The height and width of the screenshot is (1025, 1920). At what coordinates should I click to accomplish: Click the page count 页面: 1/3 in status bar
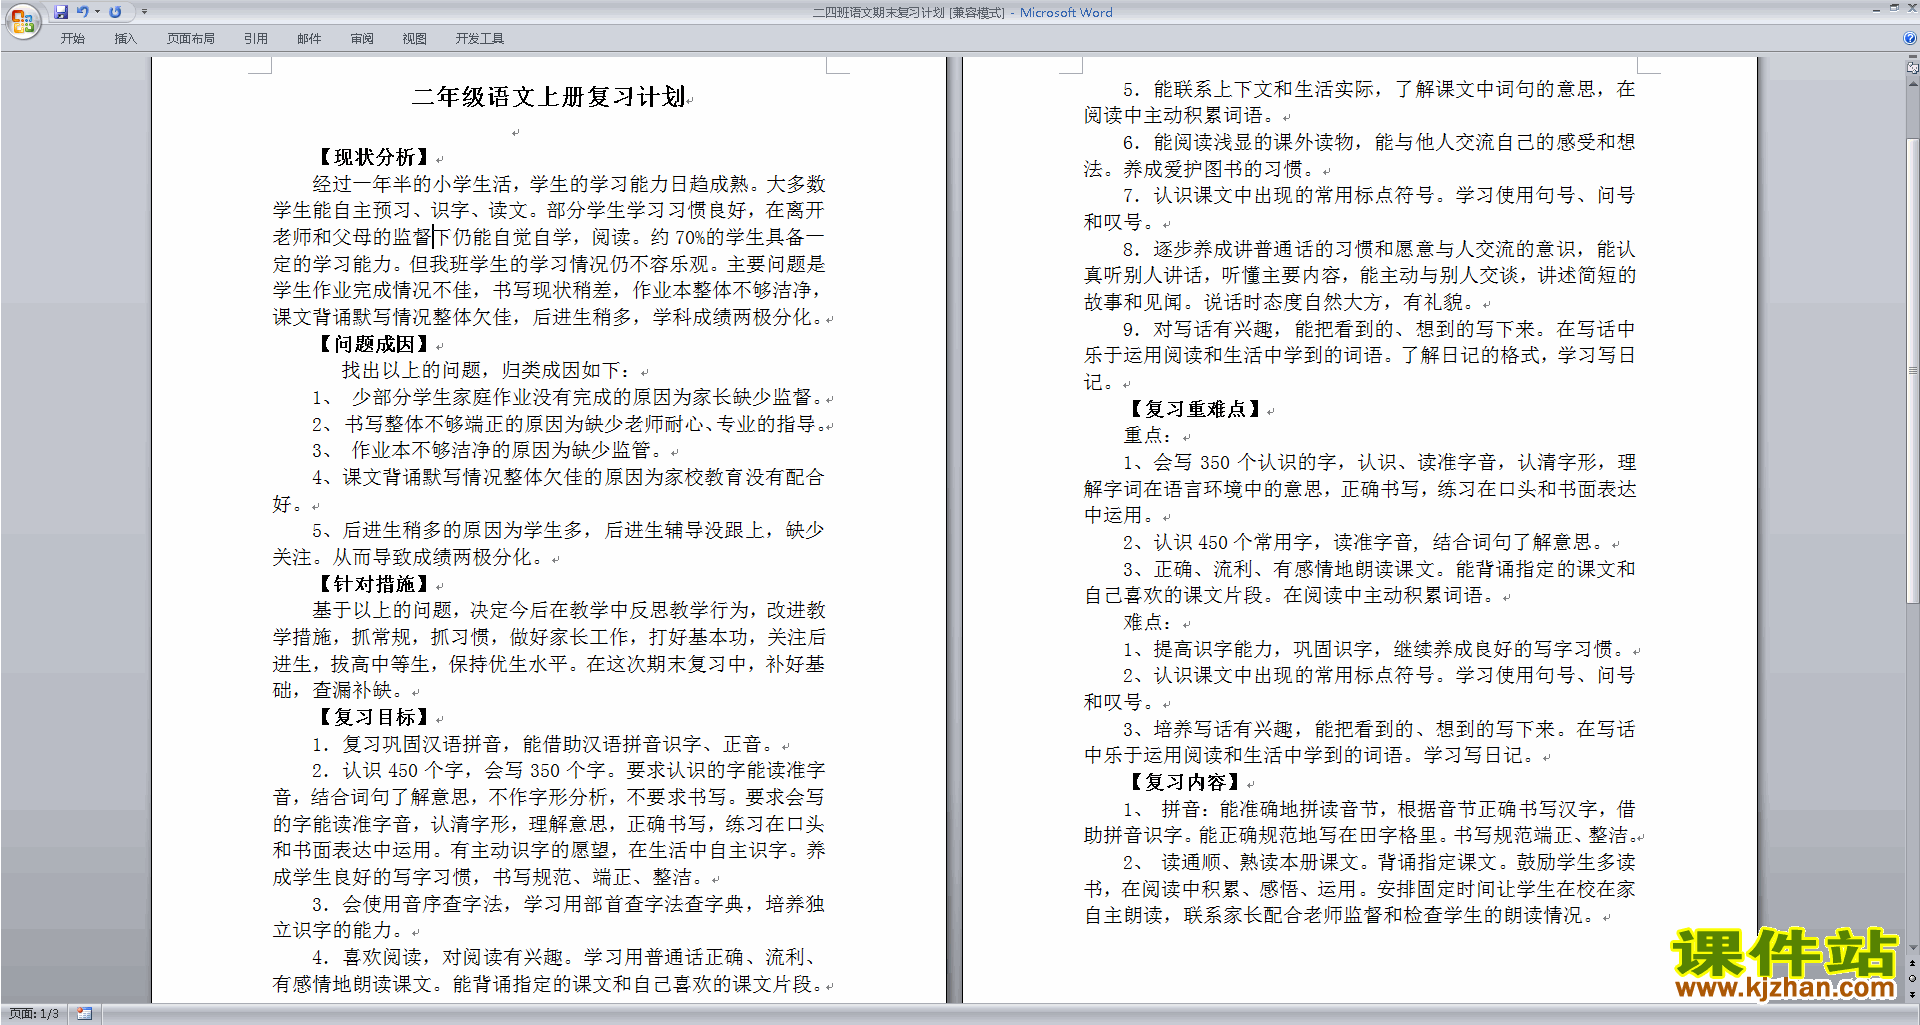(34, 1014)
